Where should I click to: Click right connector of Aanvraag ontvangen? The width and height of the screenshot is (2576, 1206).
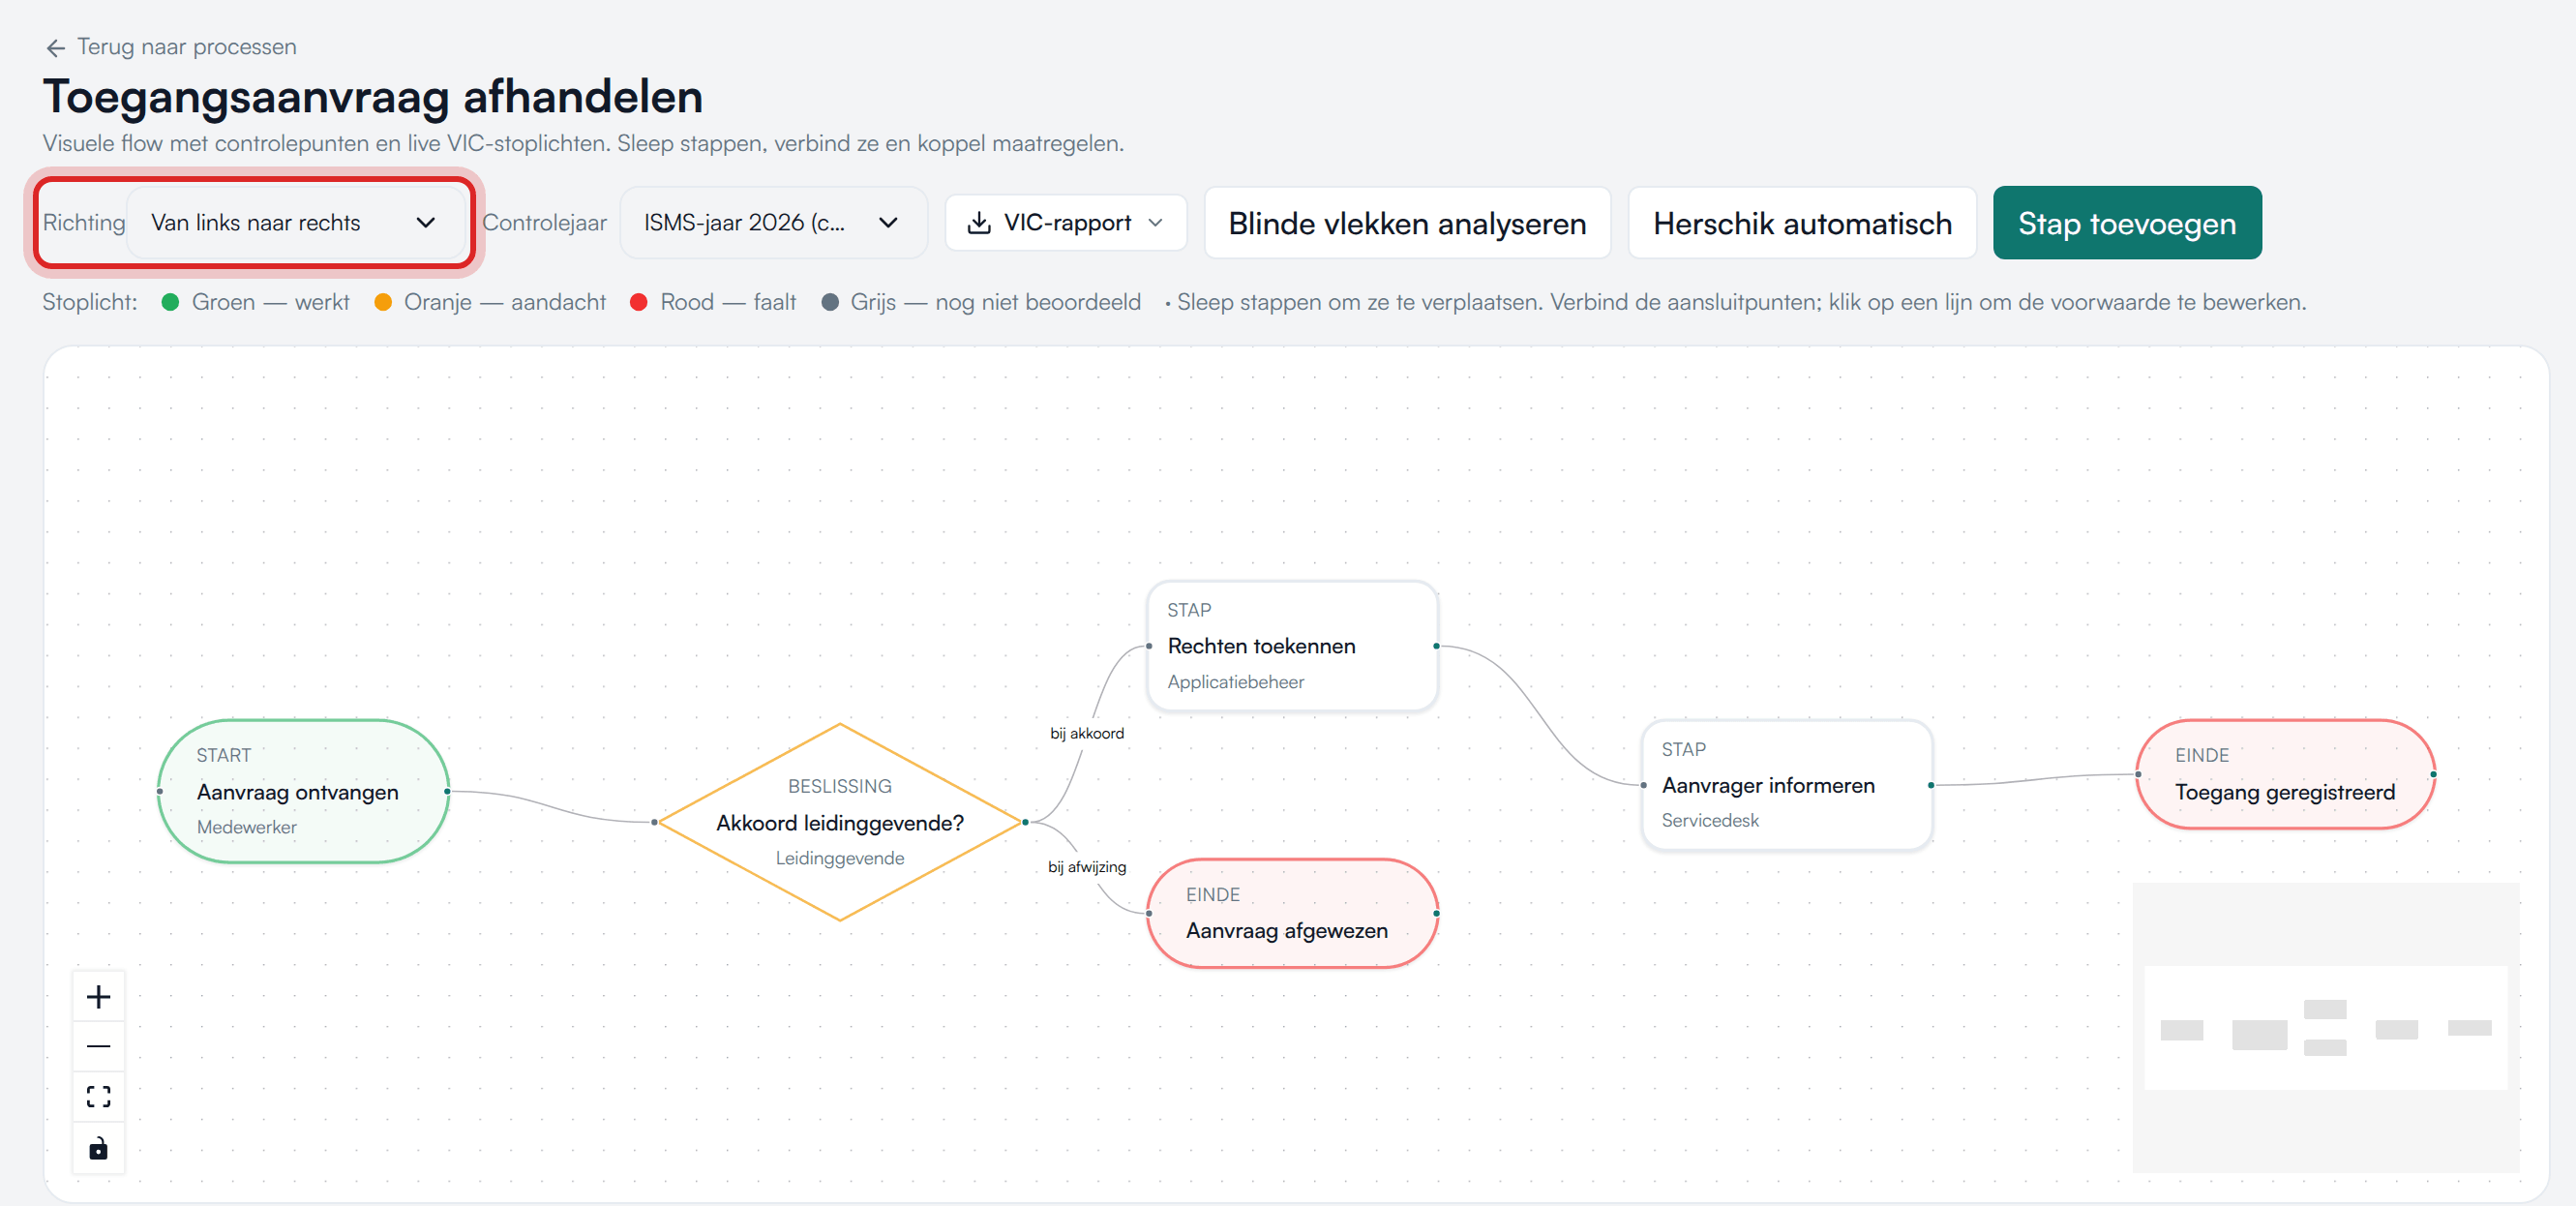tap(447, 791)
